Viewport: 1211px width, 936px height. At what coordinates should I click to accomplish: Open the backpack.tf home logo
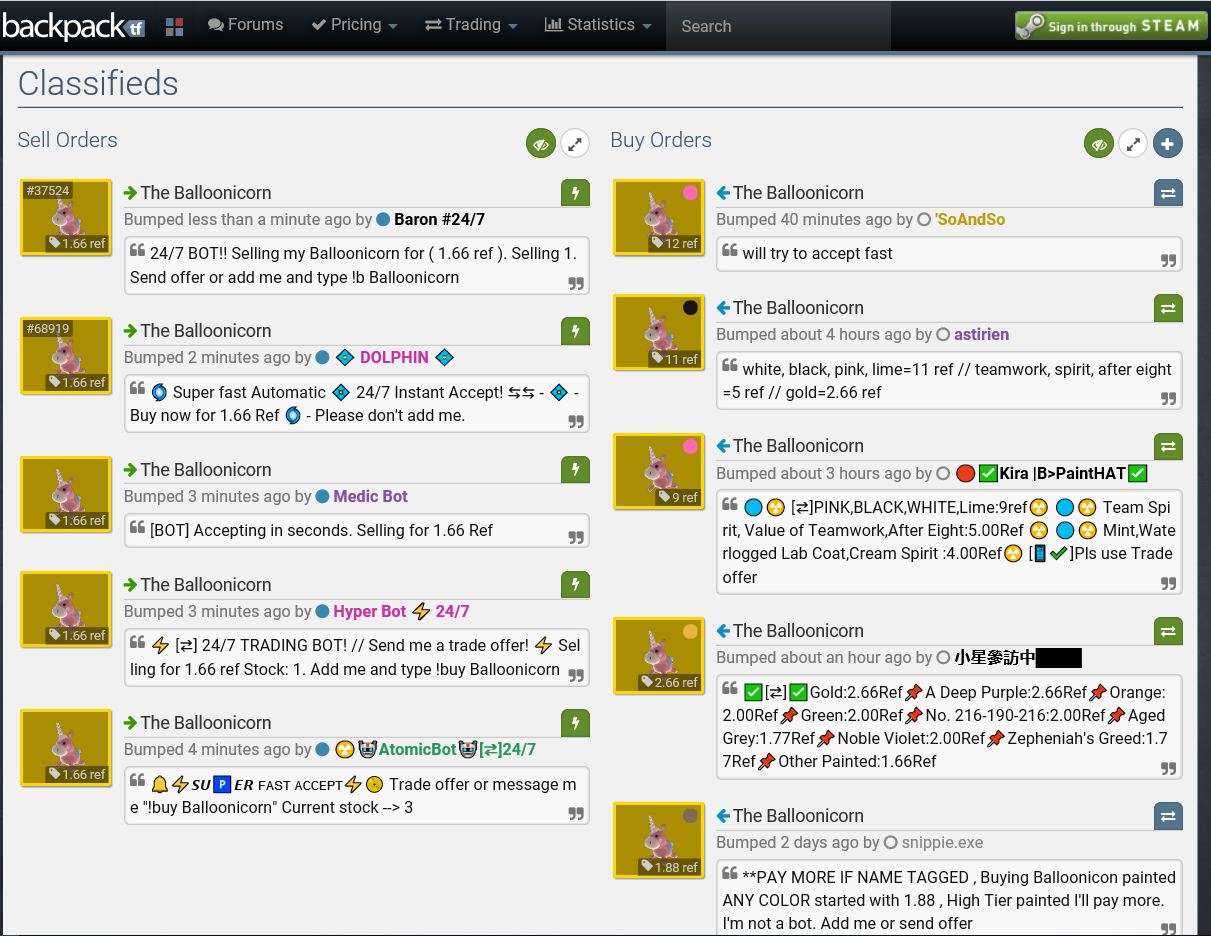(x=73, y=26)
